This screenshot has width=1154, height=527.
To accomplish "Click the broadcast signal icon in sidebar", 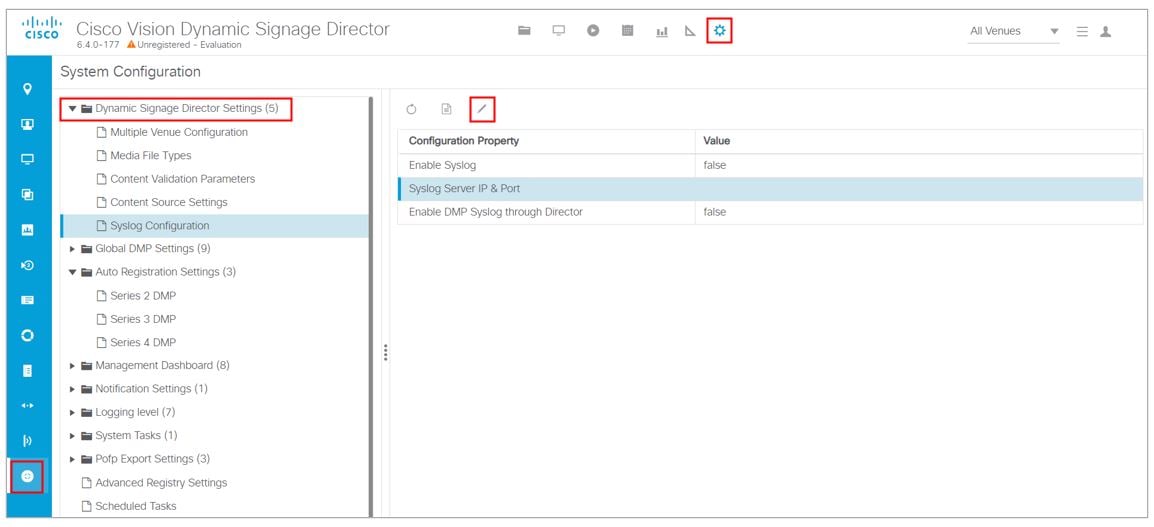I will coord(28,441).
